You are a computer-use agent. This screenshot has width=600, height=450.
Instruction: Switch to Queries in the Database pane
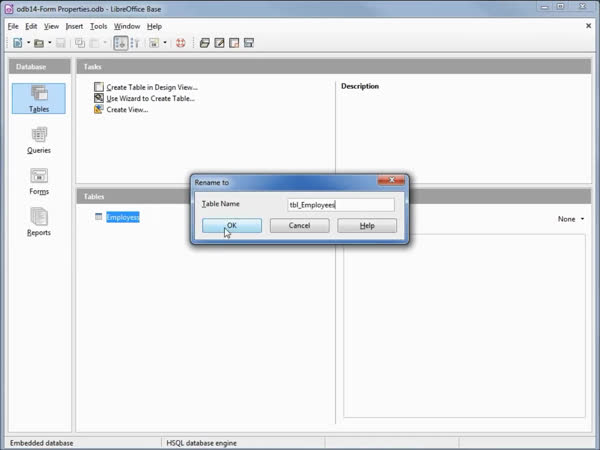[39, 140]
